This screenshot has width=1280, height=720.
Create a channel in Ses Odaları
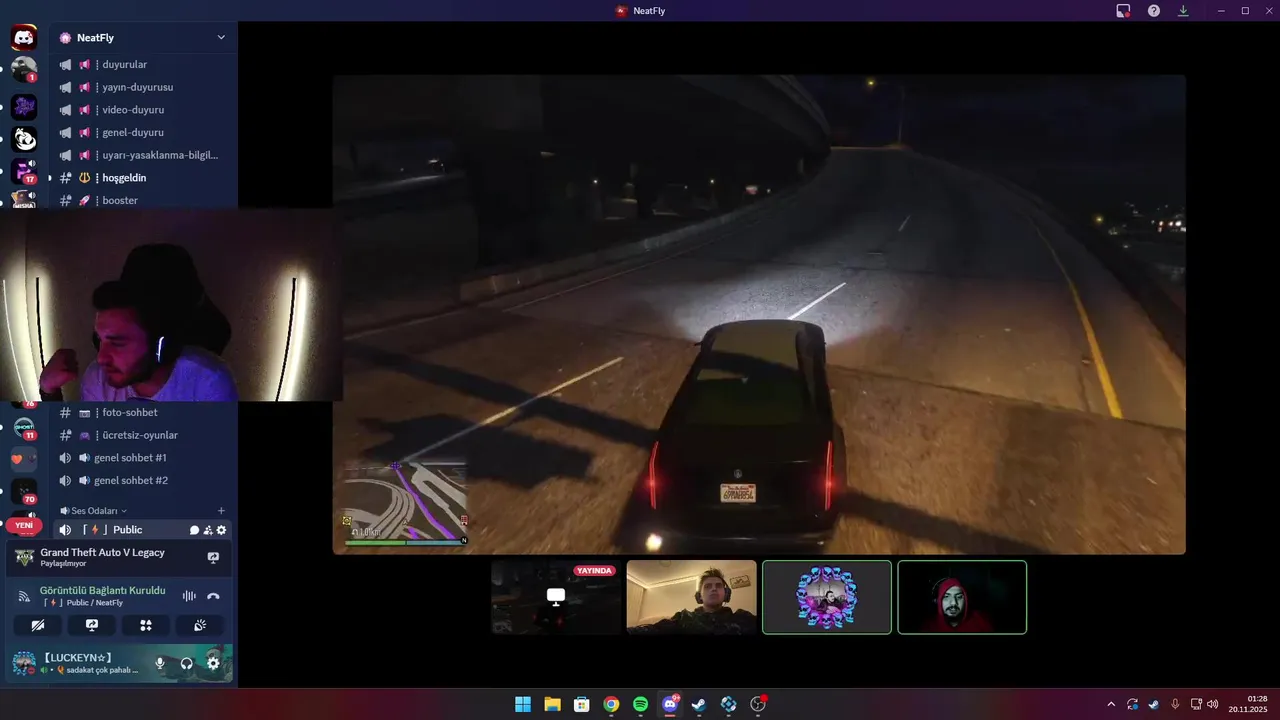(221, 511)
